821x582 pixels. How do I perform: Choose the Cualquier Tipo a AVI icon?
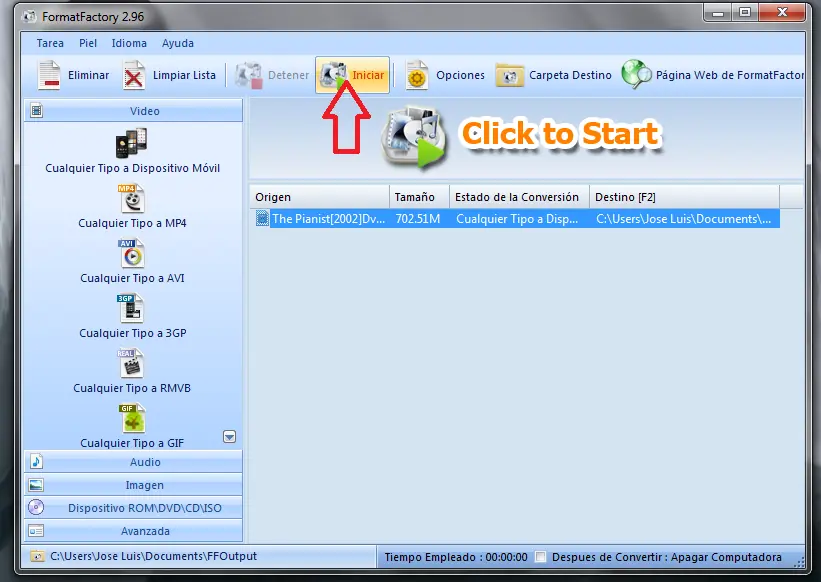pos(132,254)
